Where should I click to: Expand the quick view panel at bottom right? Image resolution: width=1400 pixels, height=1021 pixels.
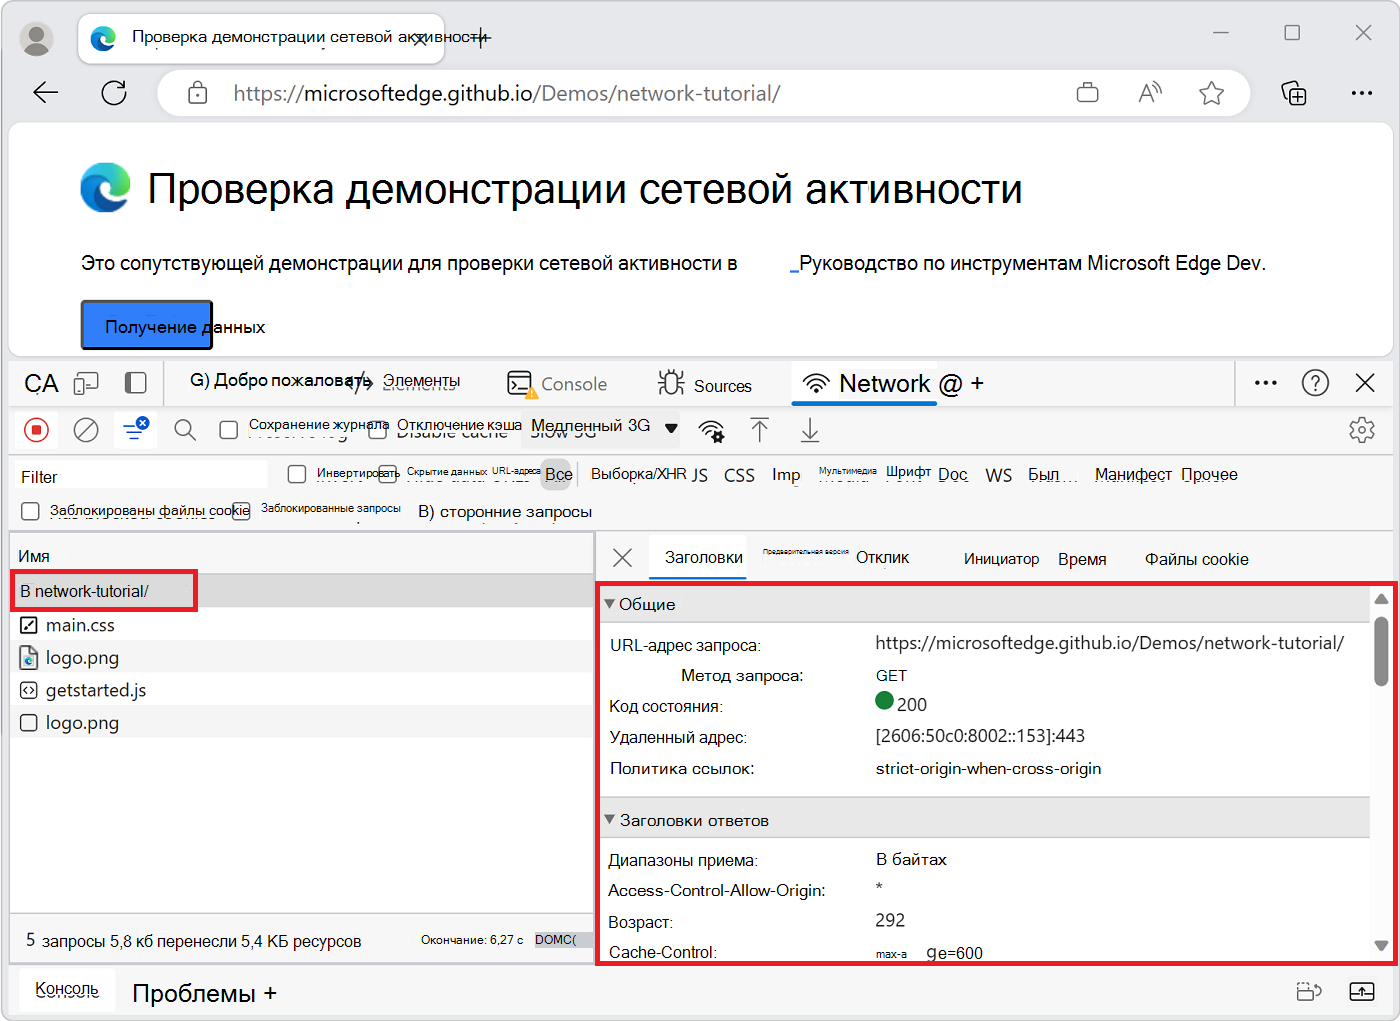click(x=1362, y=992)
